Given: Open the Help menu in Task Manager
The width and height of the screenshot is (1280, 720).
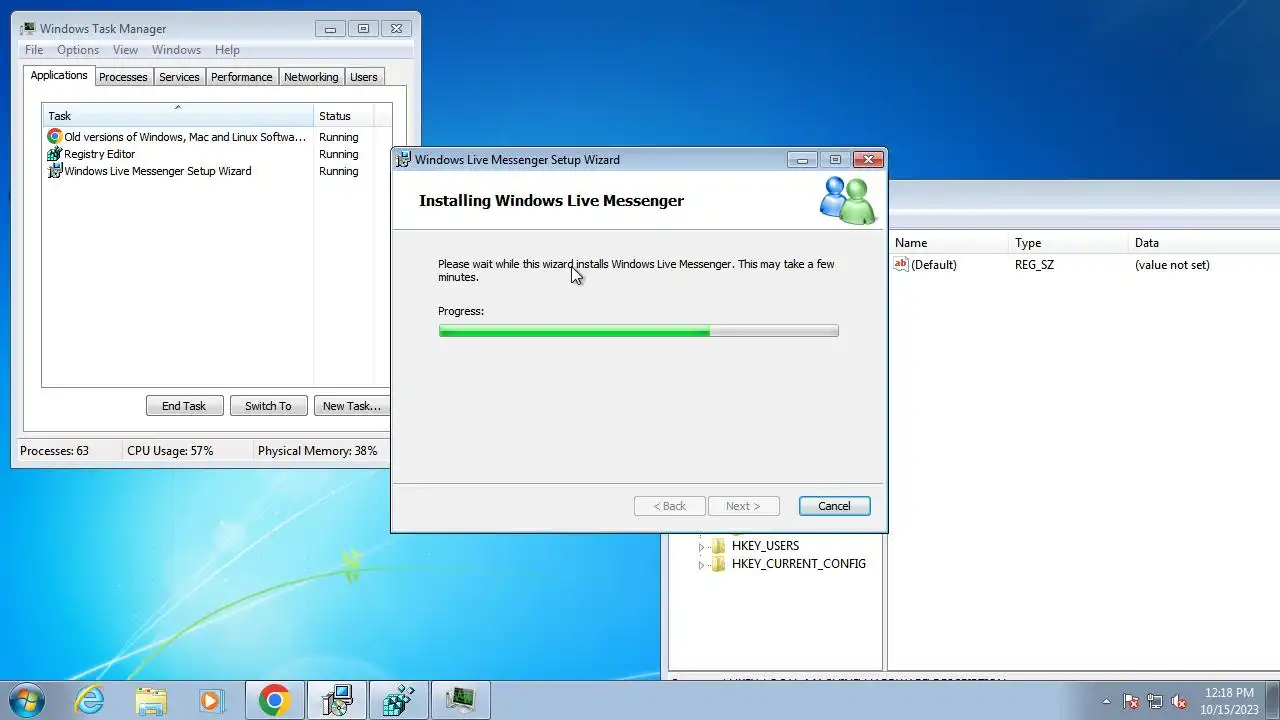Looking at the screenshot, I should click(227, 50).
